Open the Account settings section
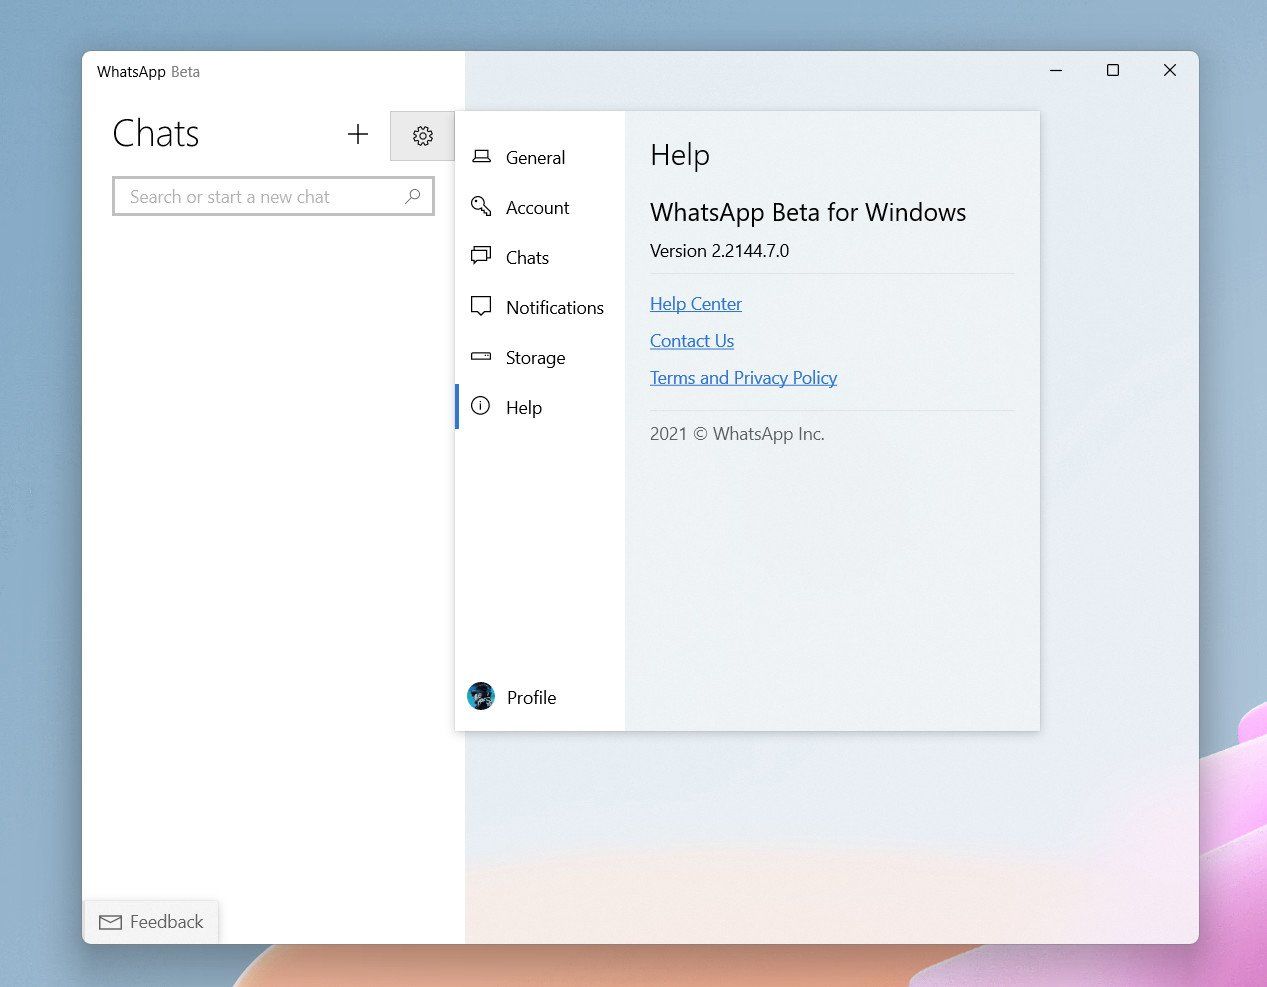 click(540, 207)
